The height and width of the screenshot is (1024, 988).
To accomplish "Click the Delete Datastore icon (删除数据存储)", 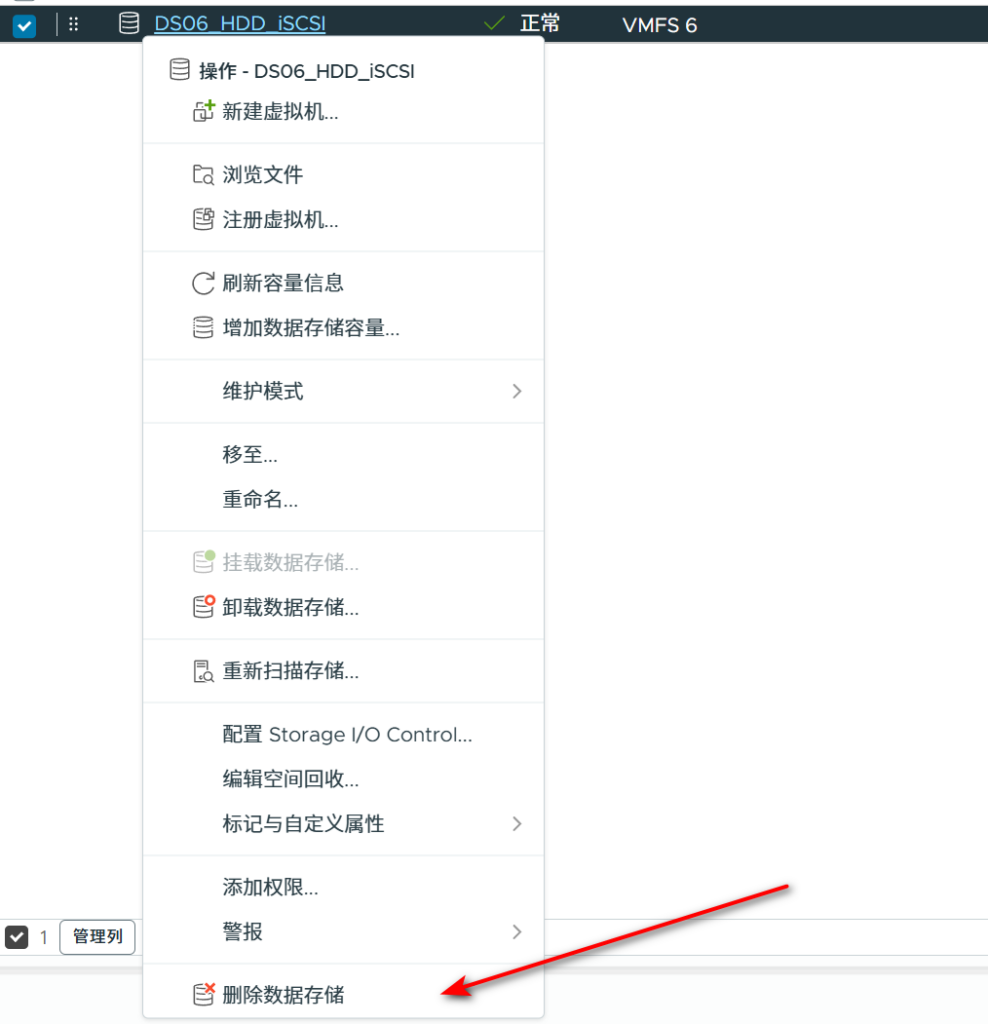I will tap(203, 994).
